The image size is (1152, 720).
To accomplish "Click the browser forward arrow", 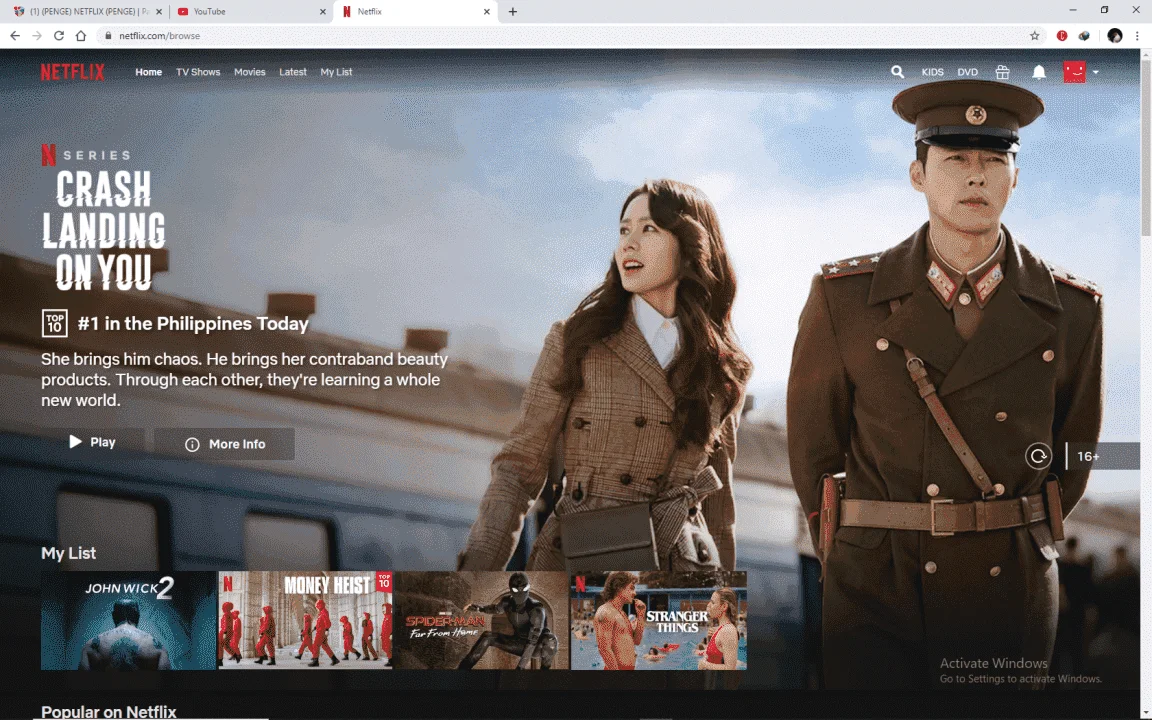I will click(x=37, y=35).
